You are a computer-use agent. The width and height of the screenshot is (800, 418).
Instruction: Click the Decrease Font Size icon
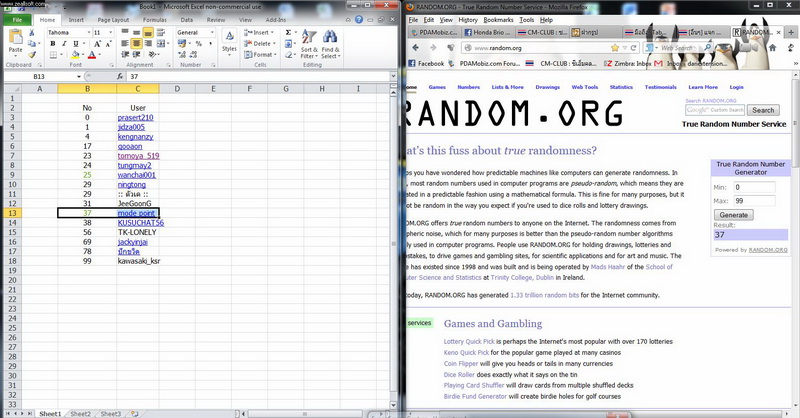[x=109, y=44]
